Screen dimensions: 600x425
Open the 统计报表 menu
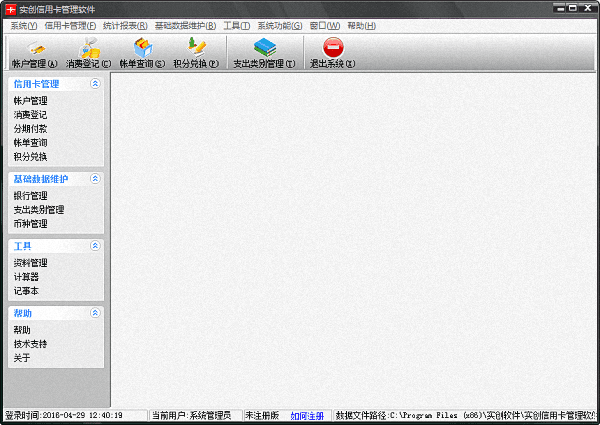[x=125, y=25]
